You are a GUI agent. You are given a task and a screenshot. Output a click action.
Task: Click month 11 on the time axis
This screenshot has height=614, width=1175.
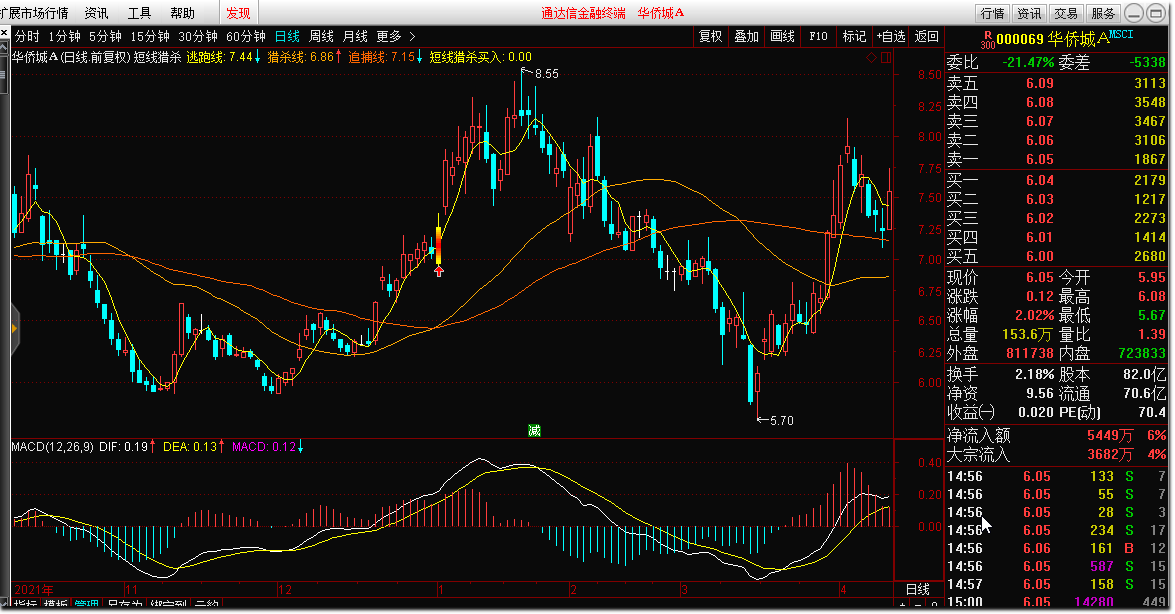click(132, 589)
